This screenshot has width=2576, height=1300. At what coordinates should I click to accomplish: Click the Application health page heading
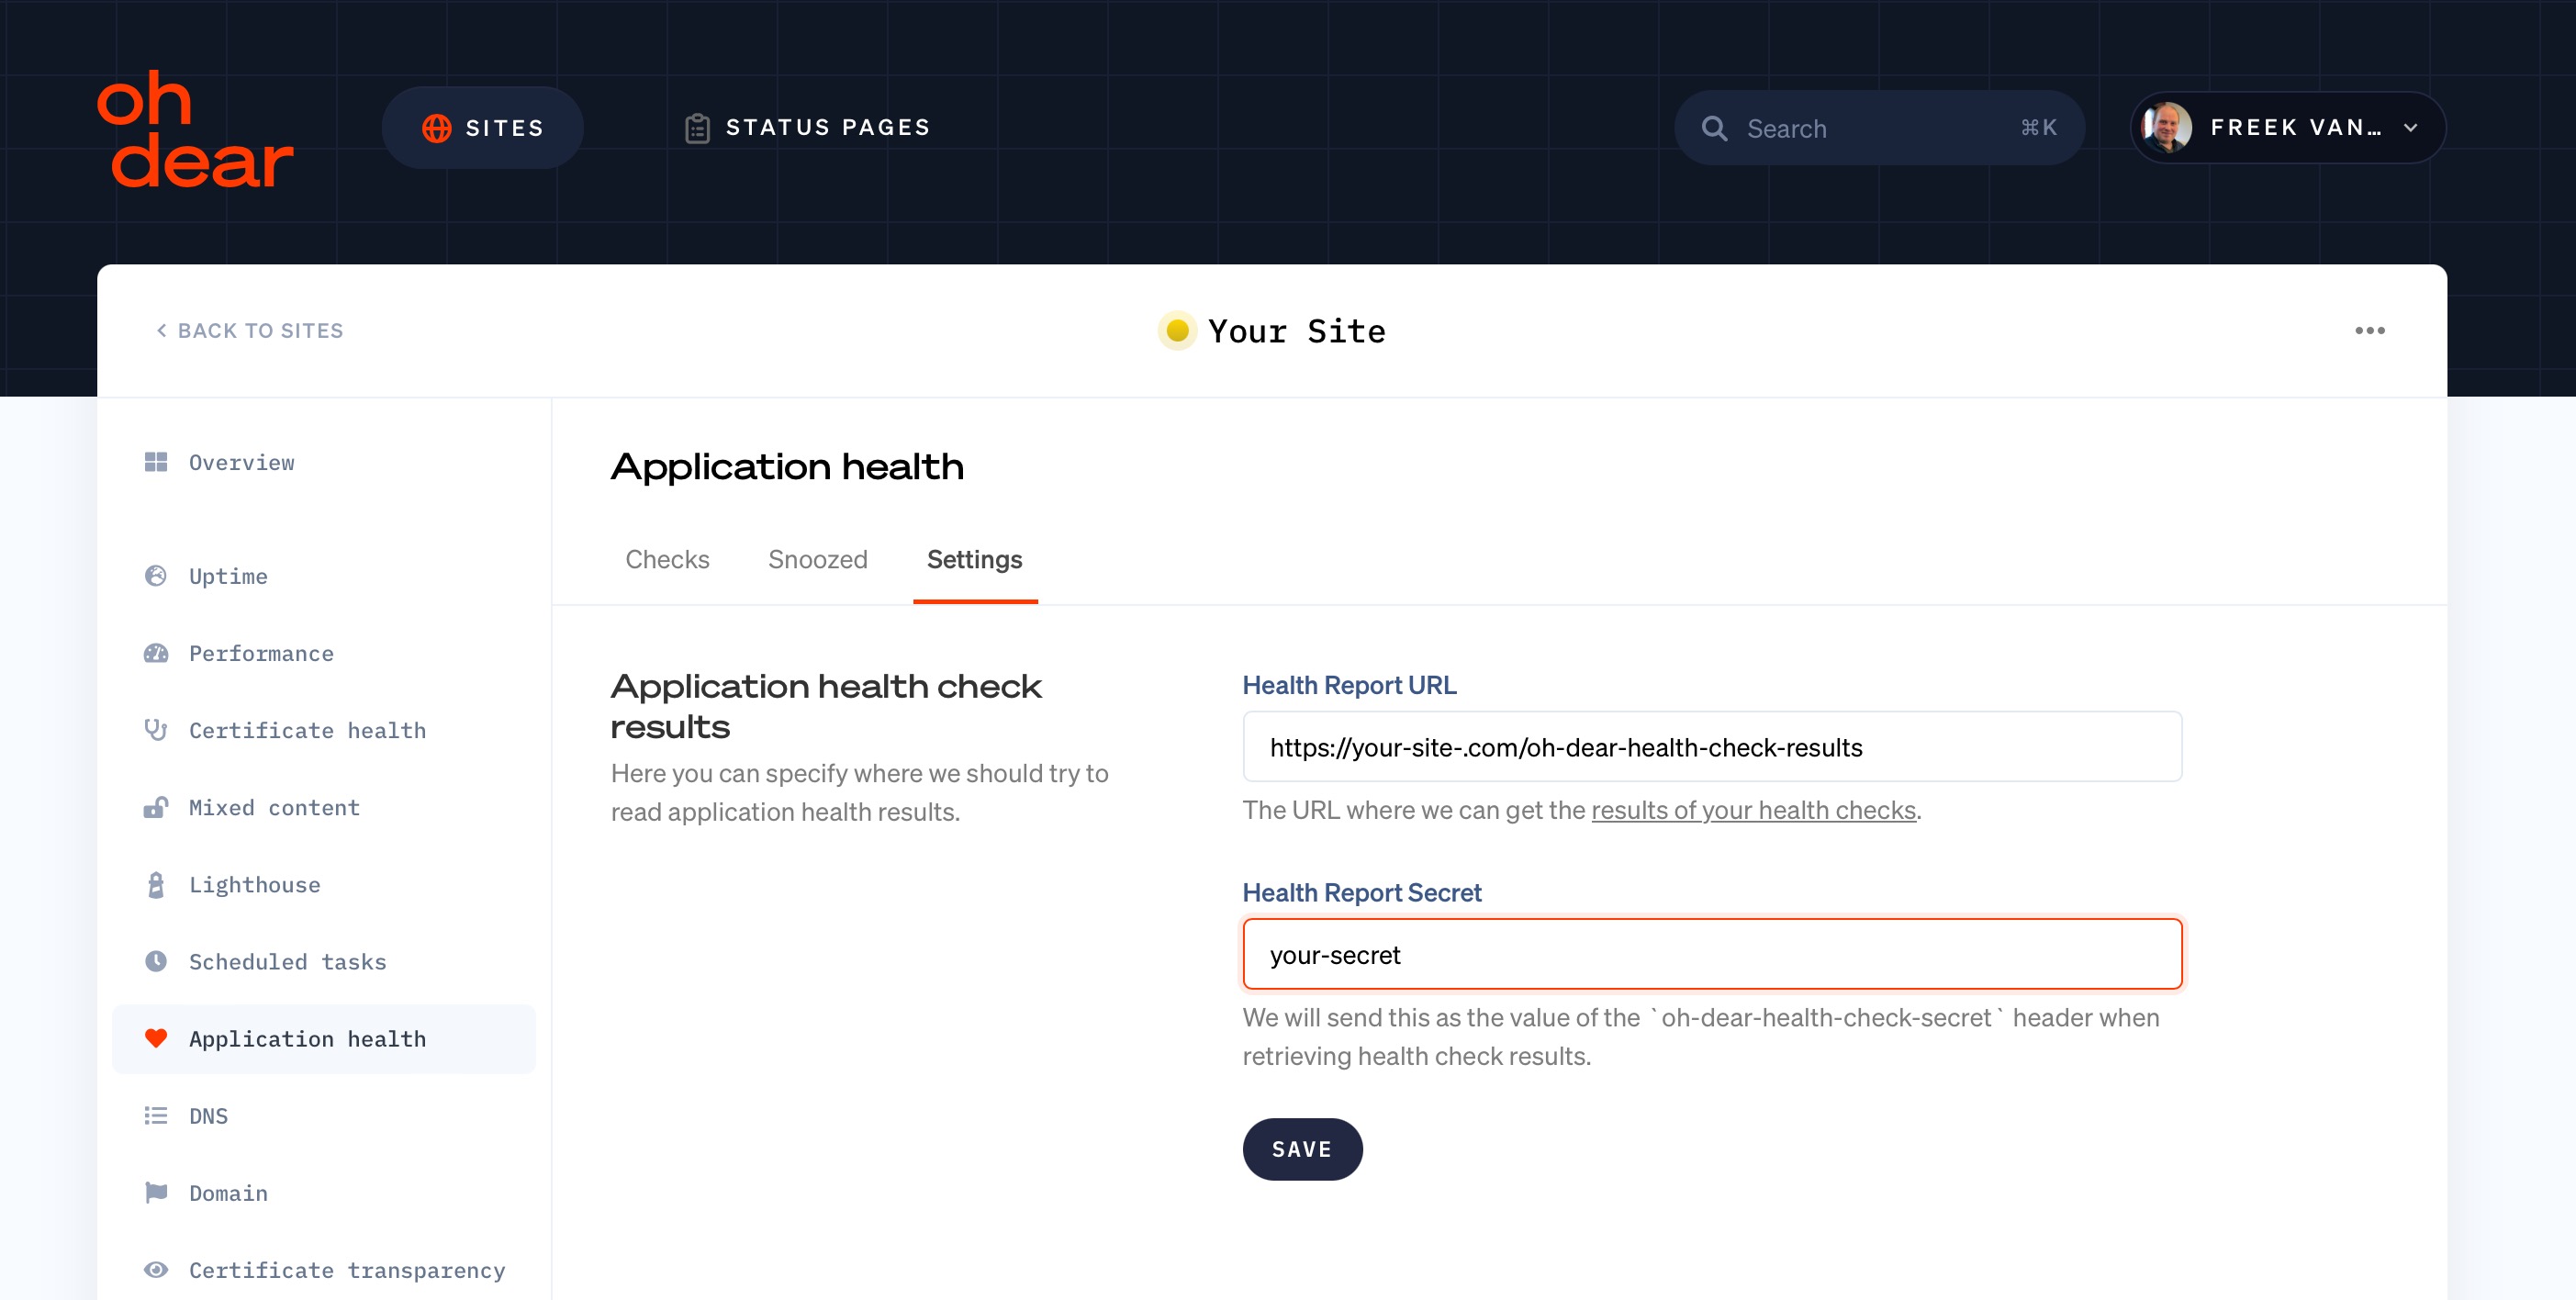(787, 467)
